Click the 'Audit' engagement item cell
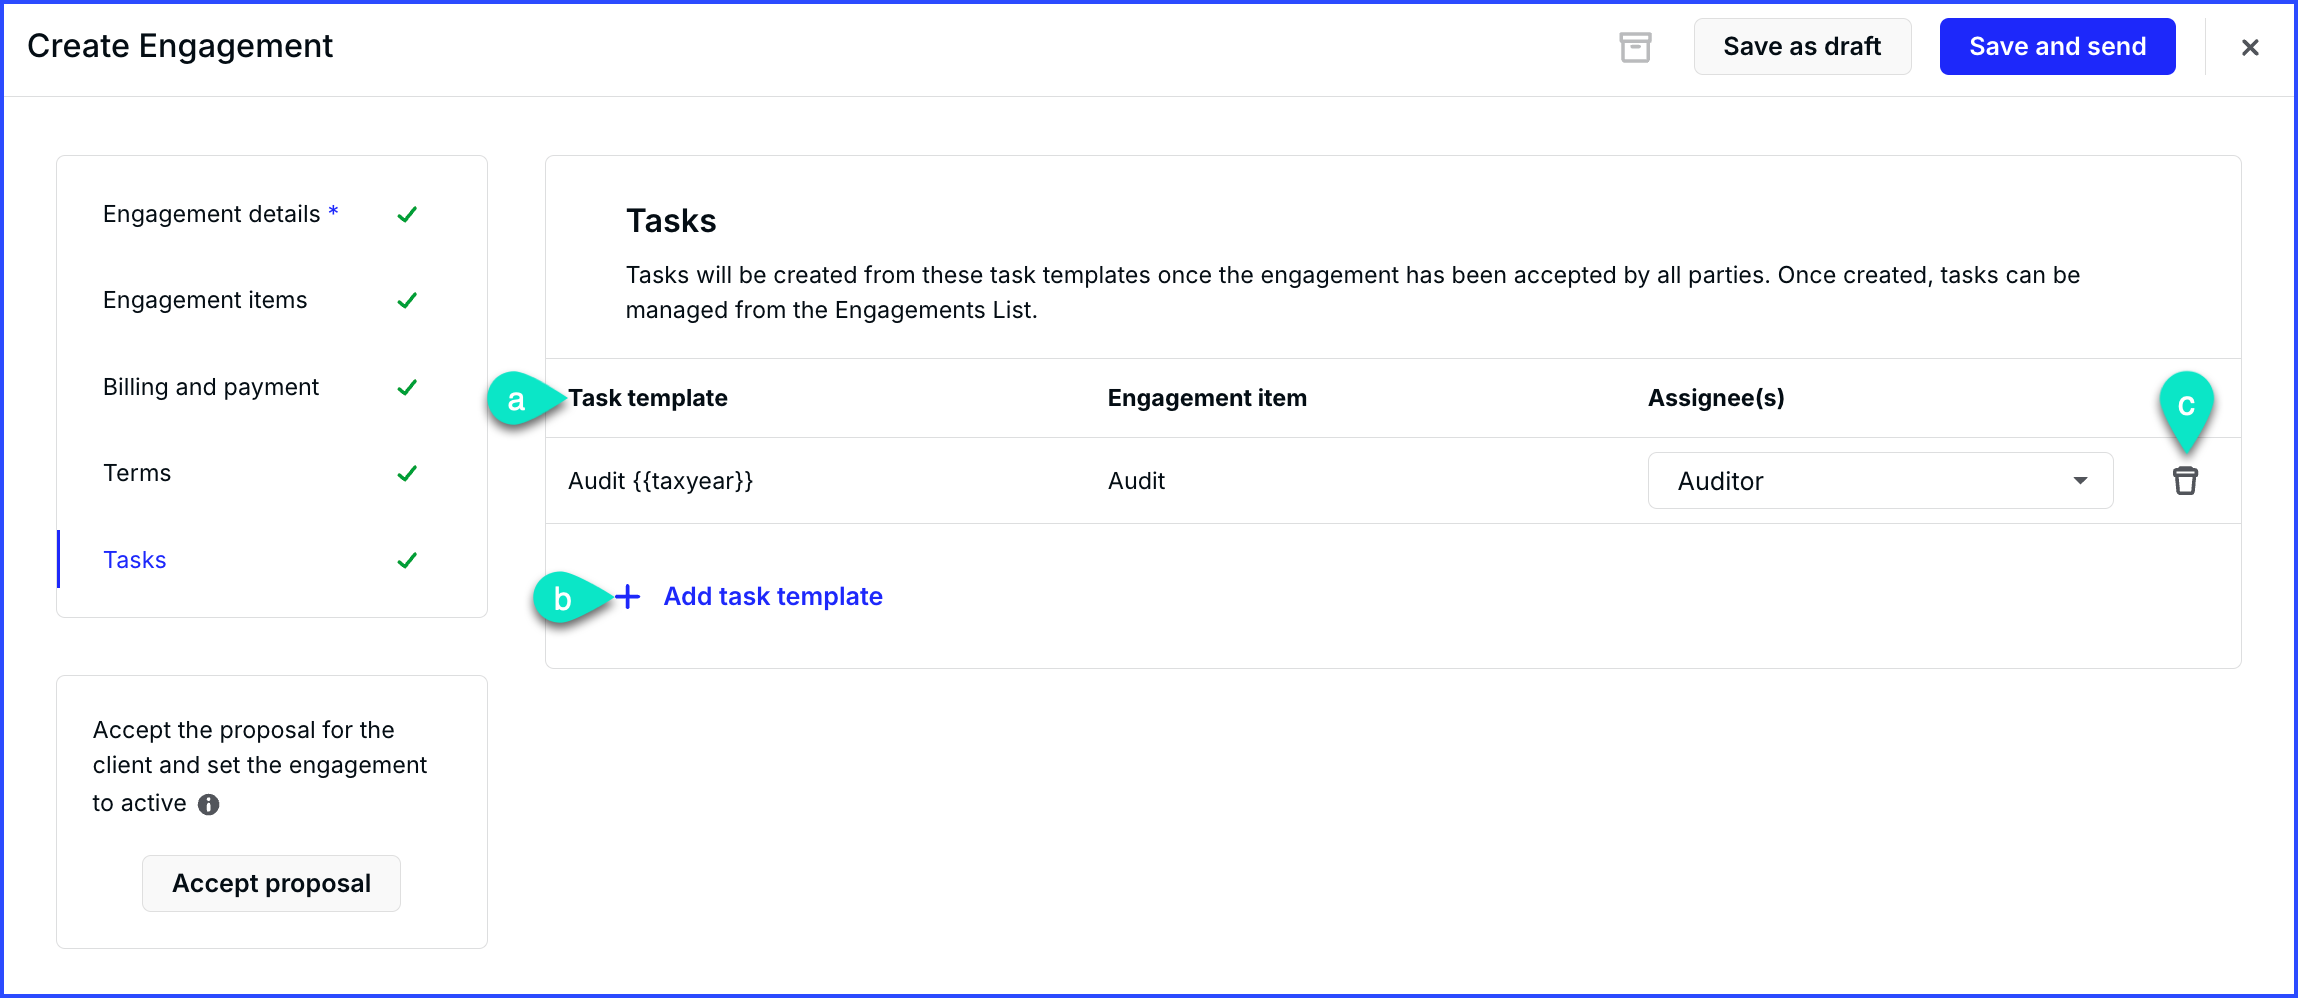 tap(1136, 481)
